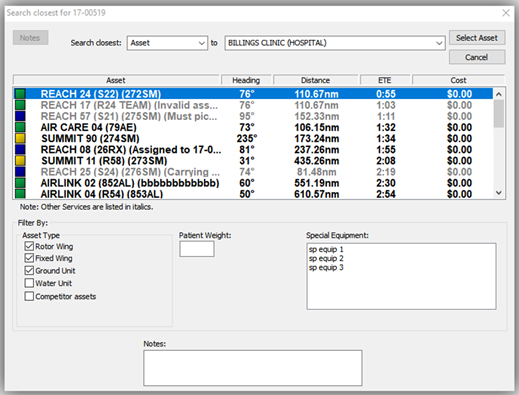Select the REACH 17 (R24 TEAM) row
Image resolution: width=519 pixels, height=395 pixels.
(253, 105)
